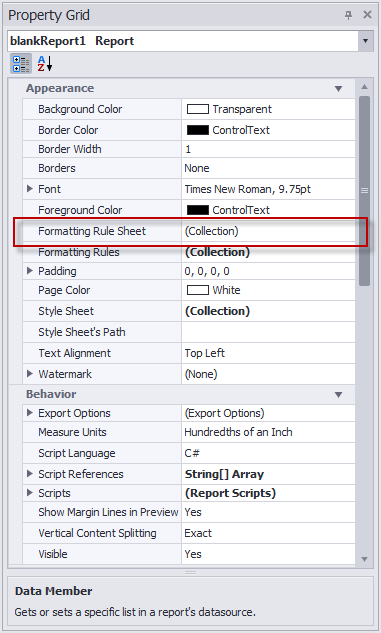Select the Formatting Rules (Collection) value

[268, 252]
